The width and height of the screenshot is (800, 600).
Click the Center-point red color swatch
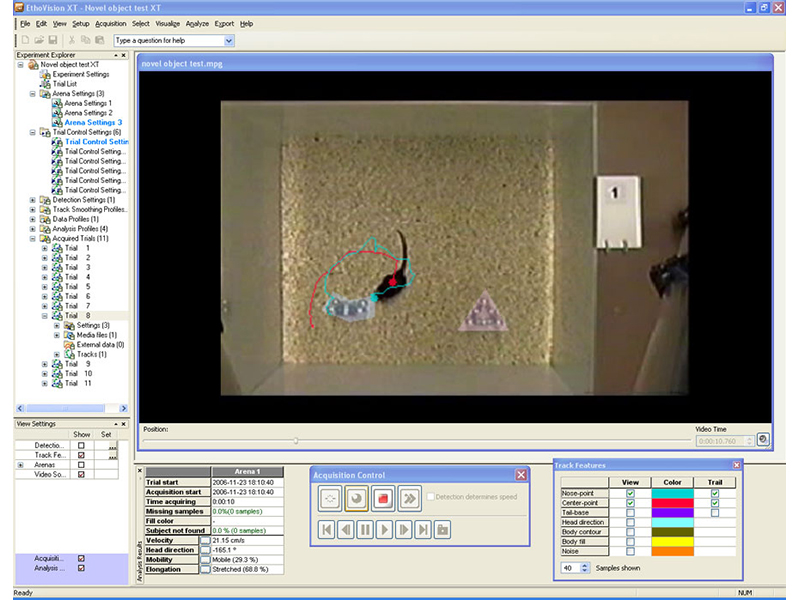[x=673, y=502]
